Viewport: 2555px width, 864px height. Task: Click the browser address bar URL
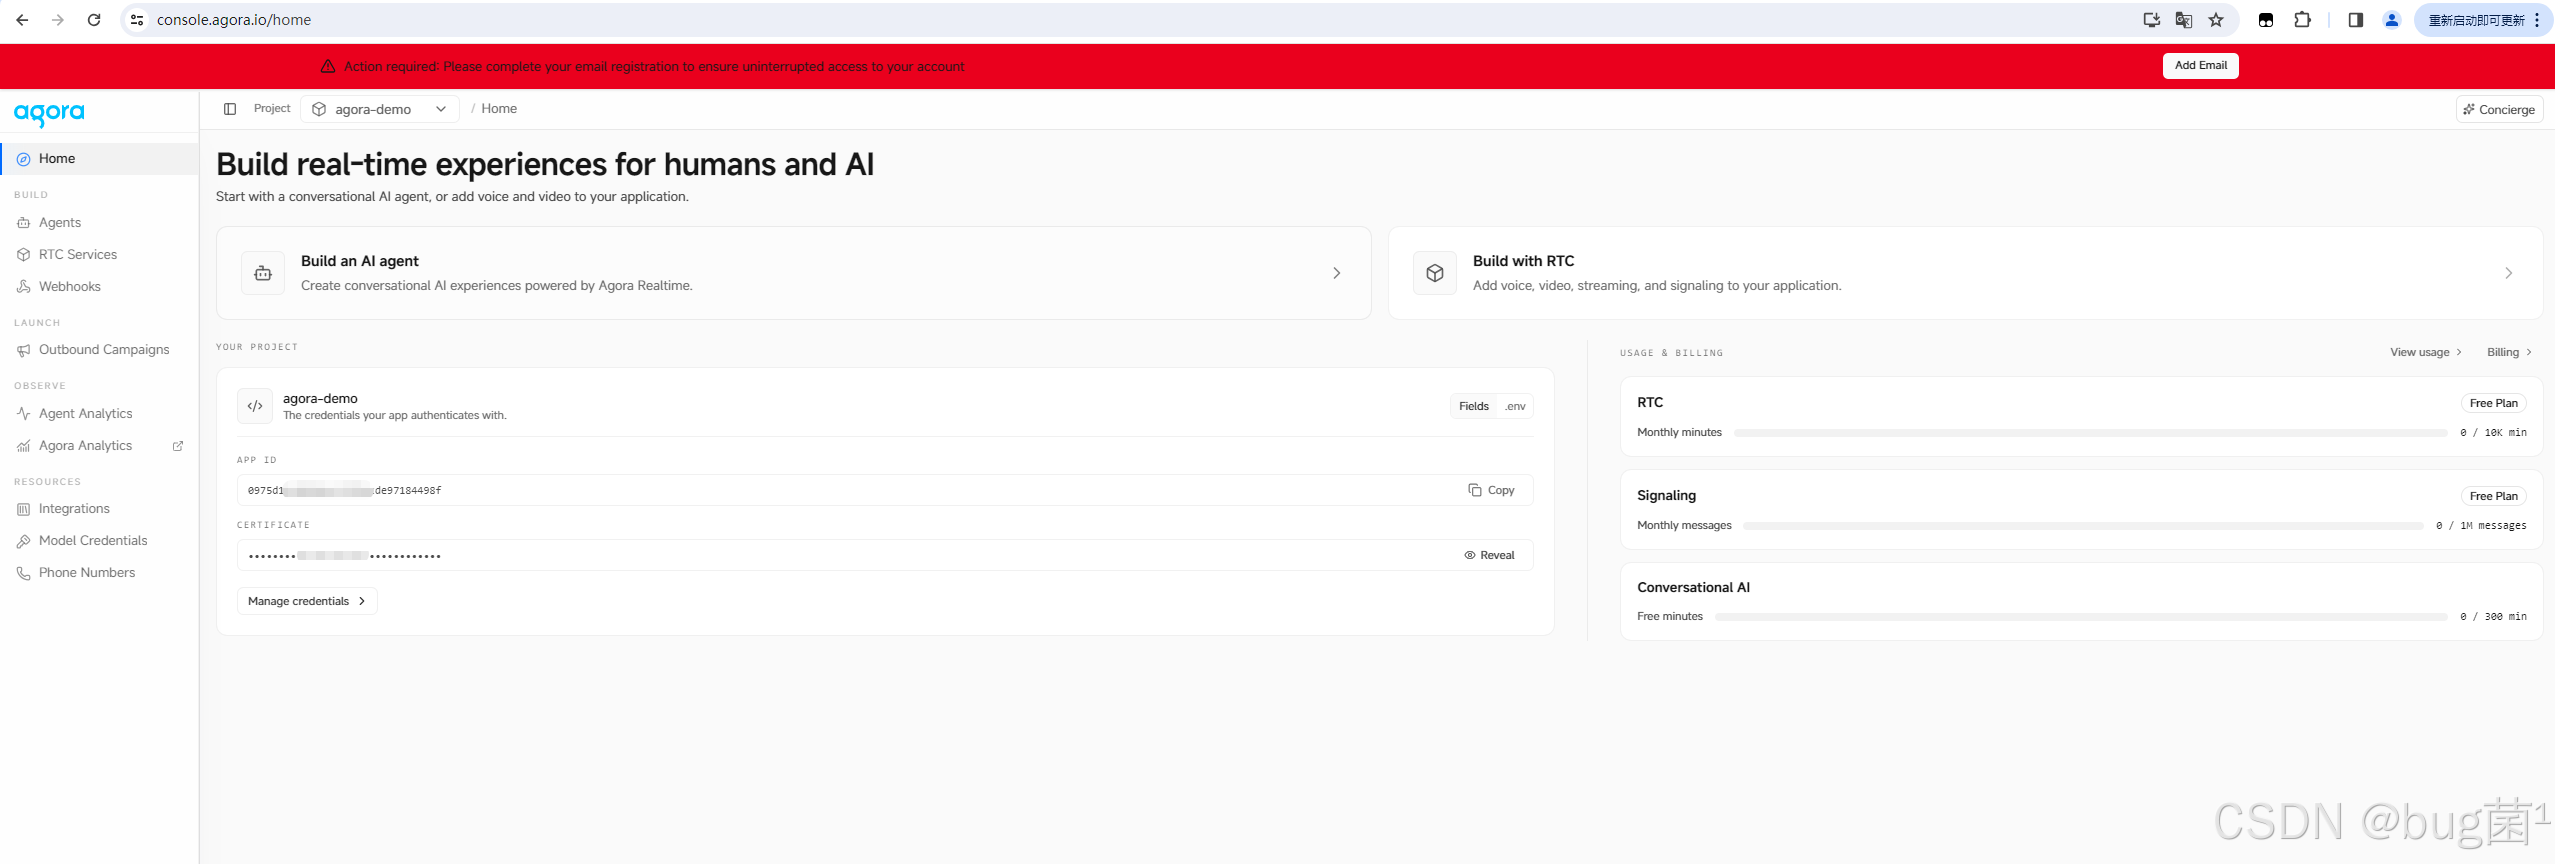pyautogui.click(x=234, y=20)
